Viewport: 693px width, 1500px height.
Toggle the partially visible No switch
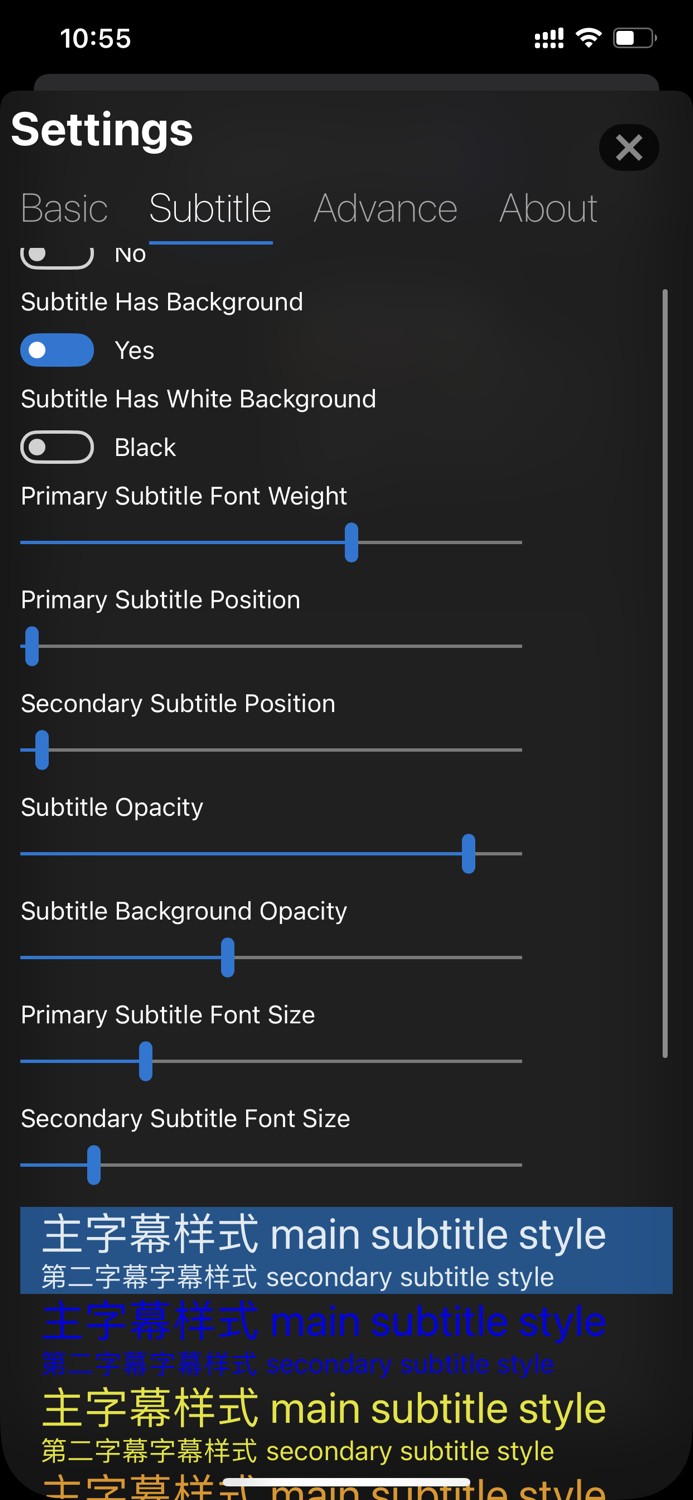coord(57,256)
